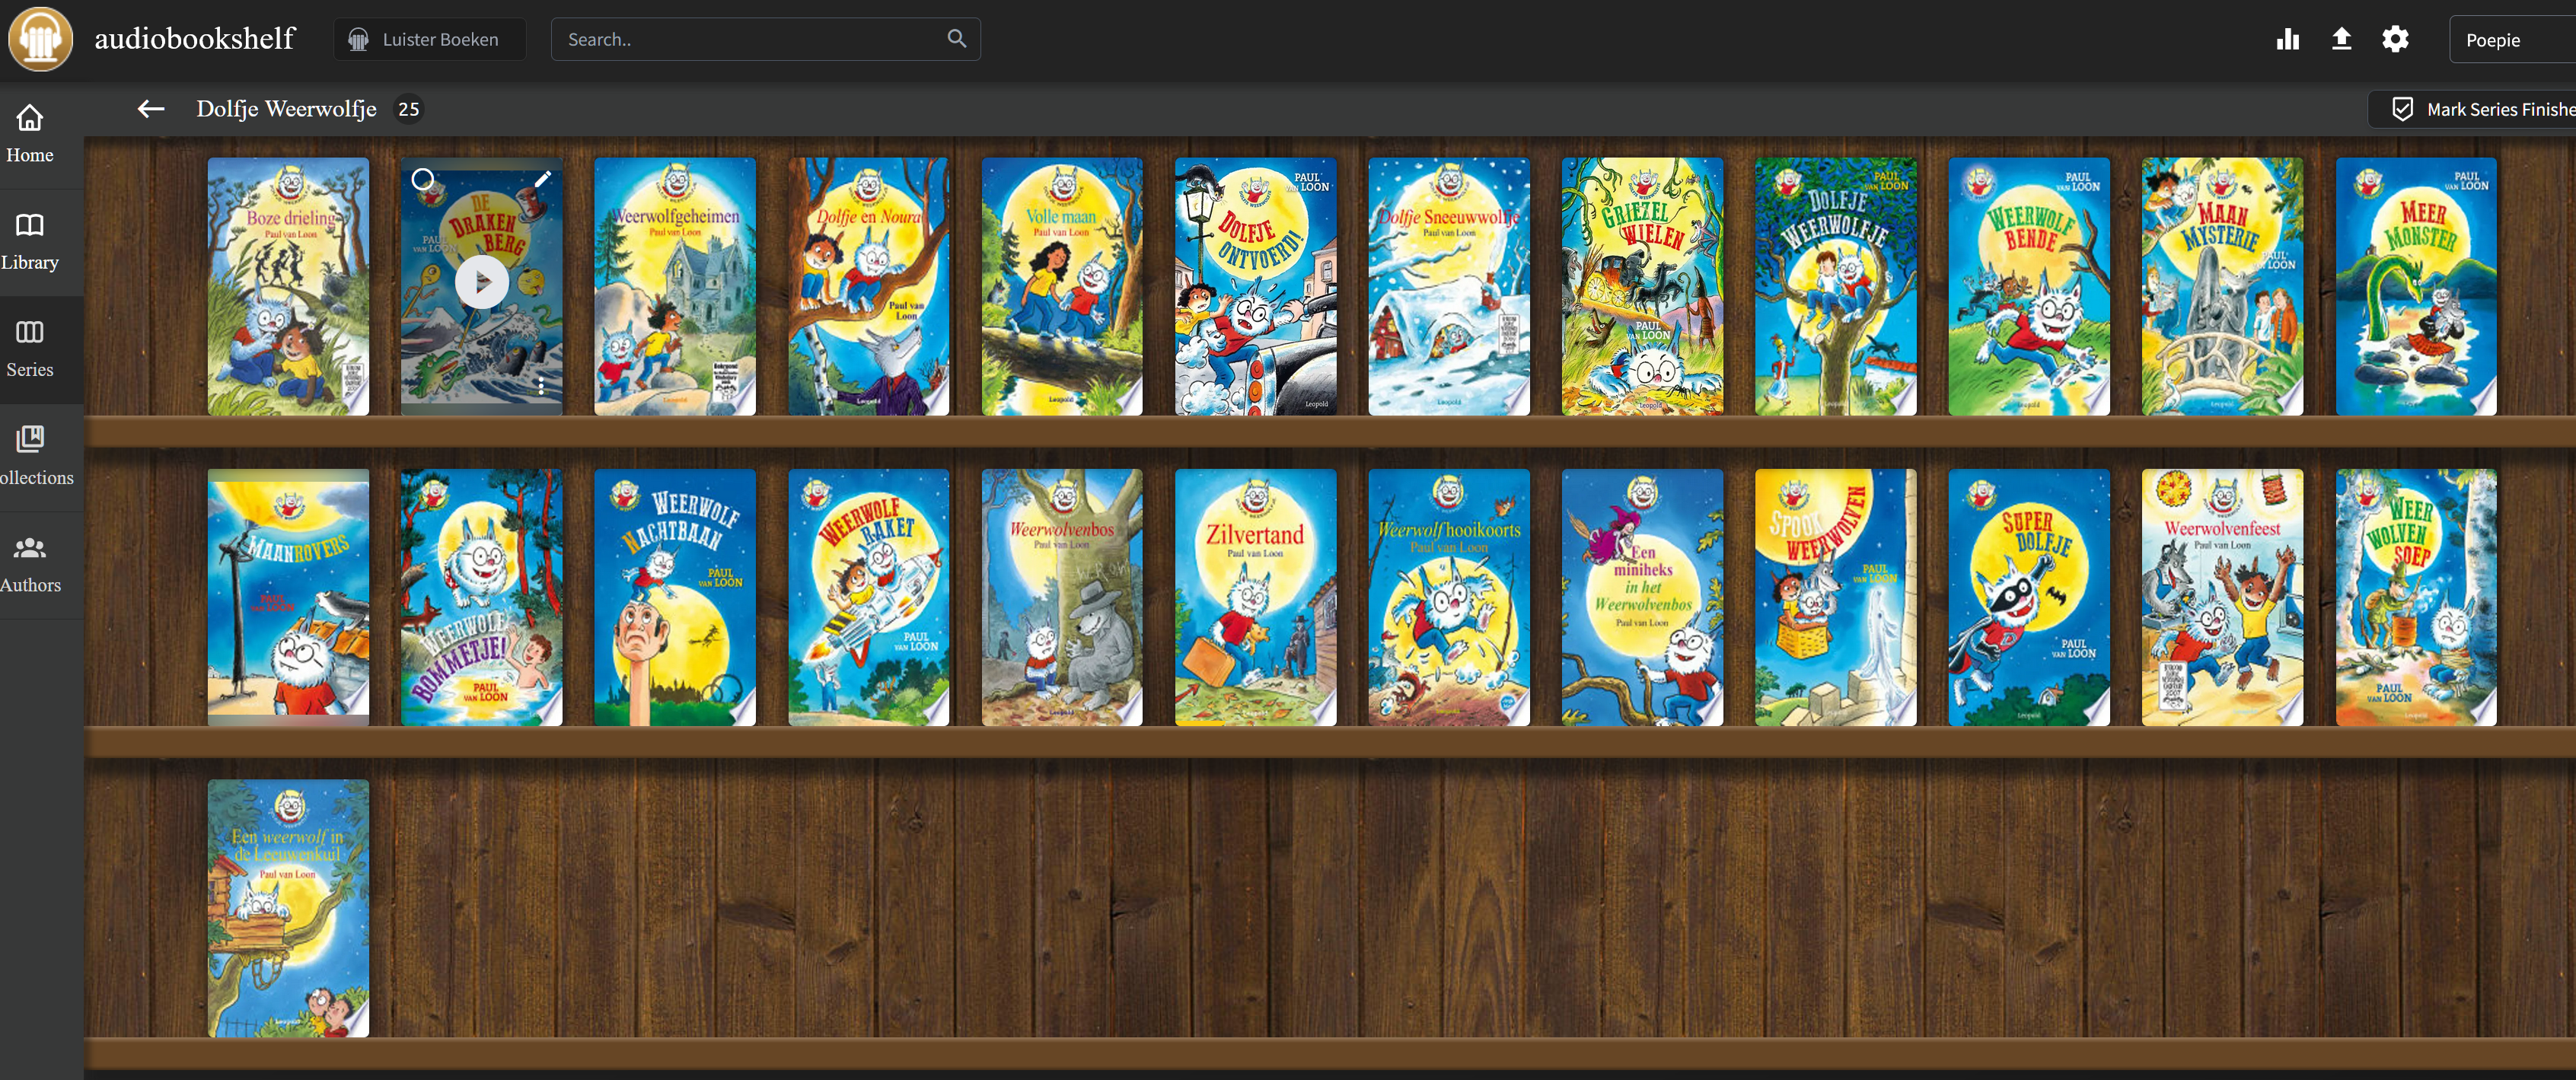Open the Weerwolfraket book cover

coord(869,597)
